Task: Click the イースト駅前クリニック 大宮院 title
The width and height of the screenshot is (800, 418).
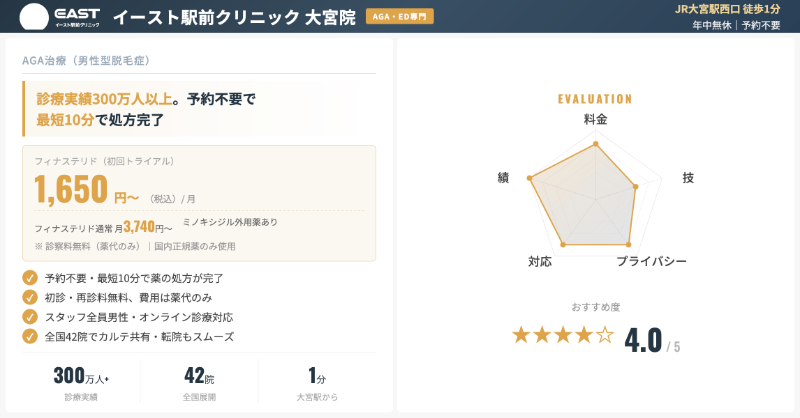Action: pyautogui.click(x=234, y=17)
